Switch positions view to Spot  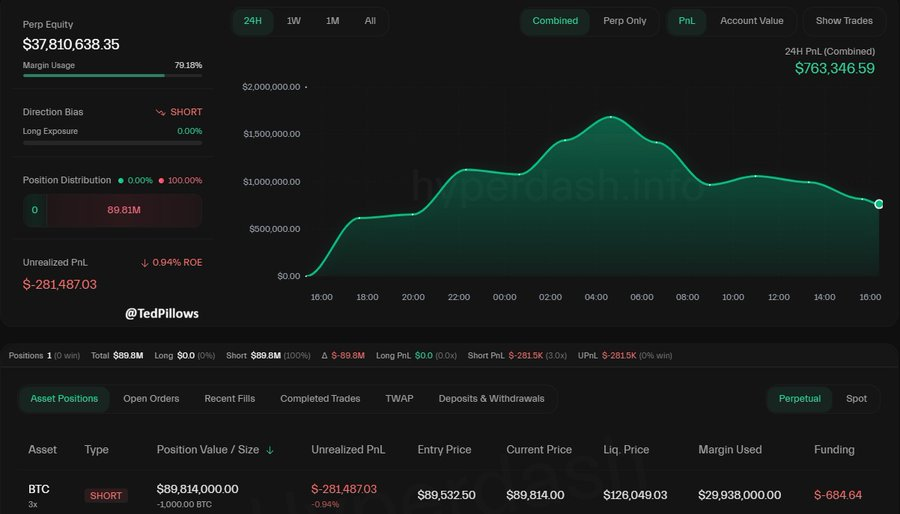[x=856, y=399]
